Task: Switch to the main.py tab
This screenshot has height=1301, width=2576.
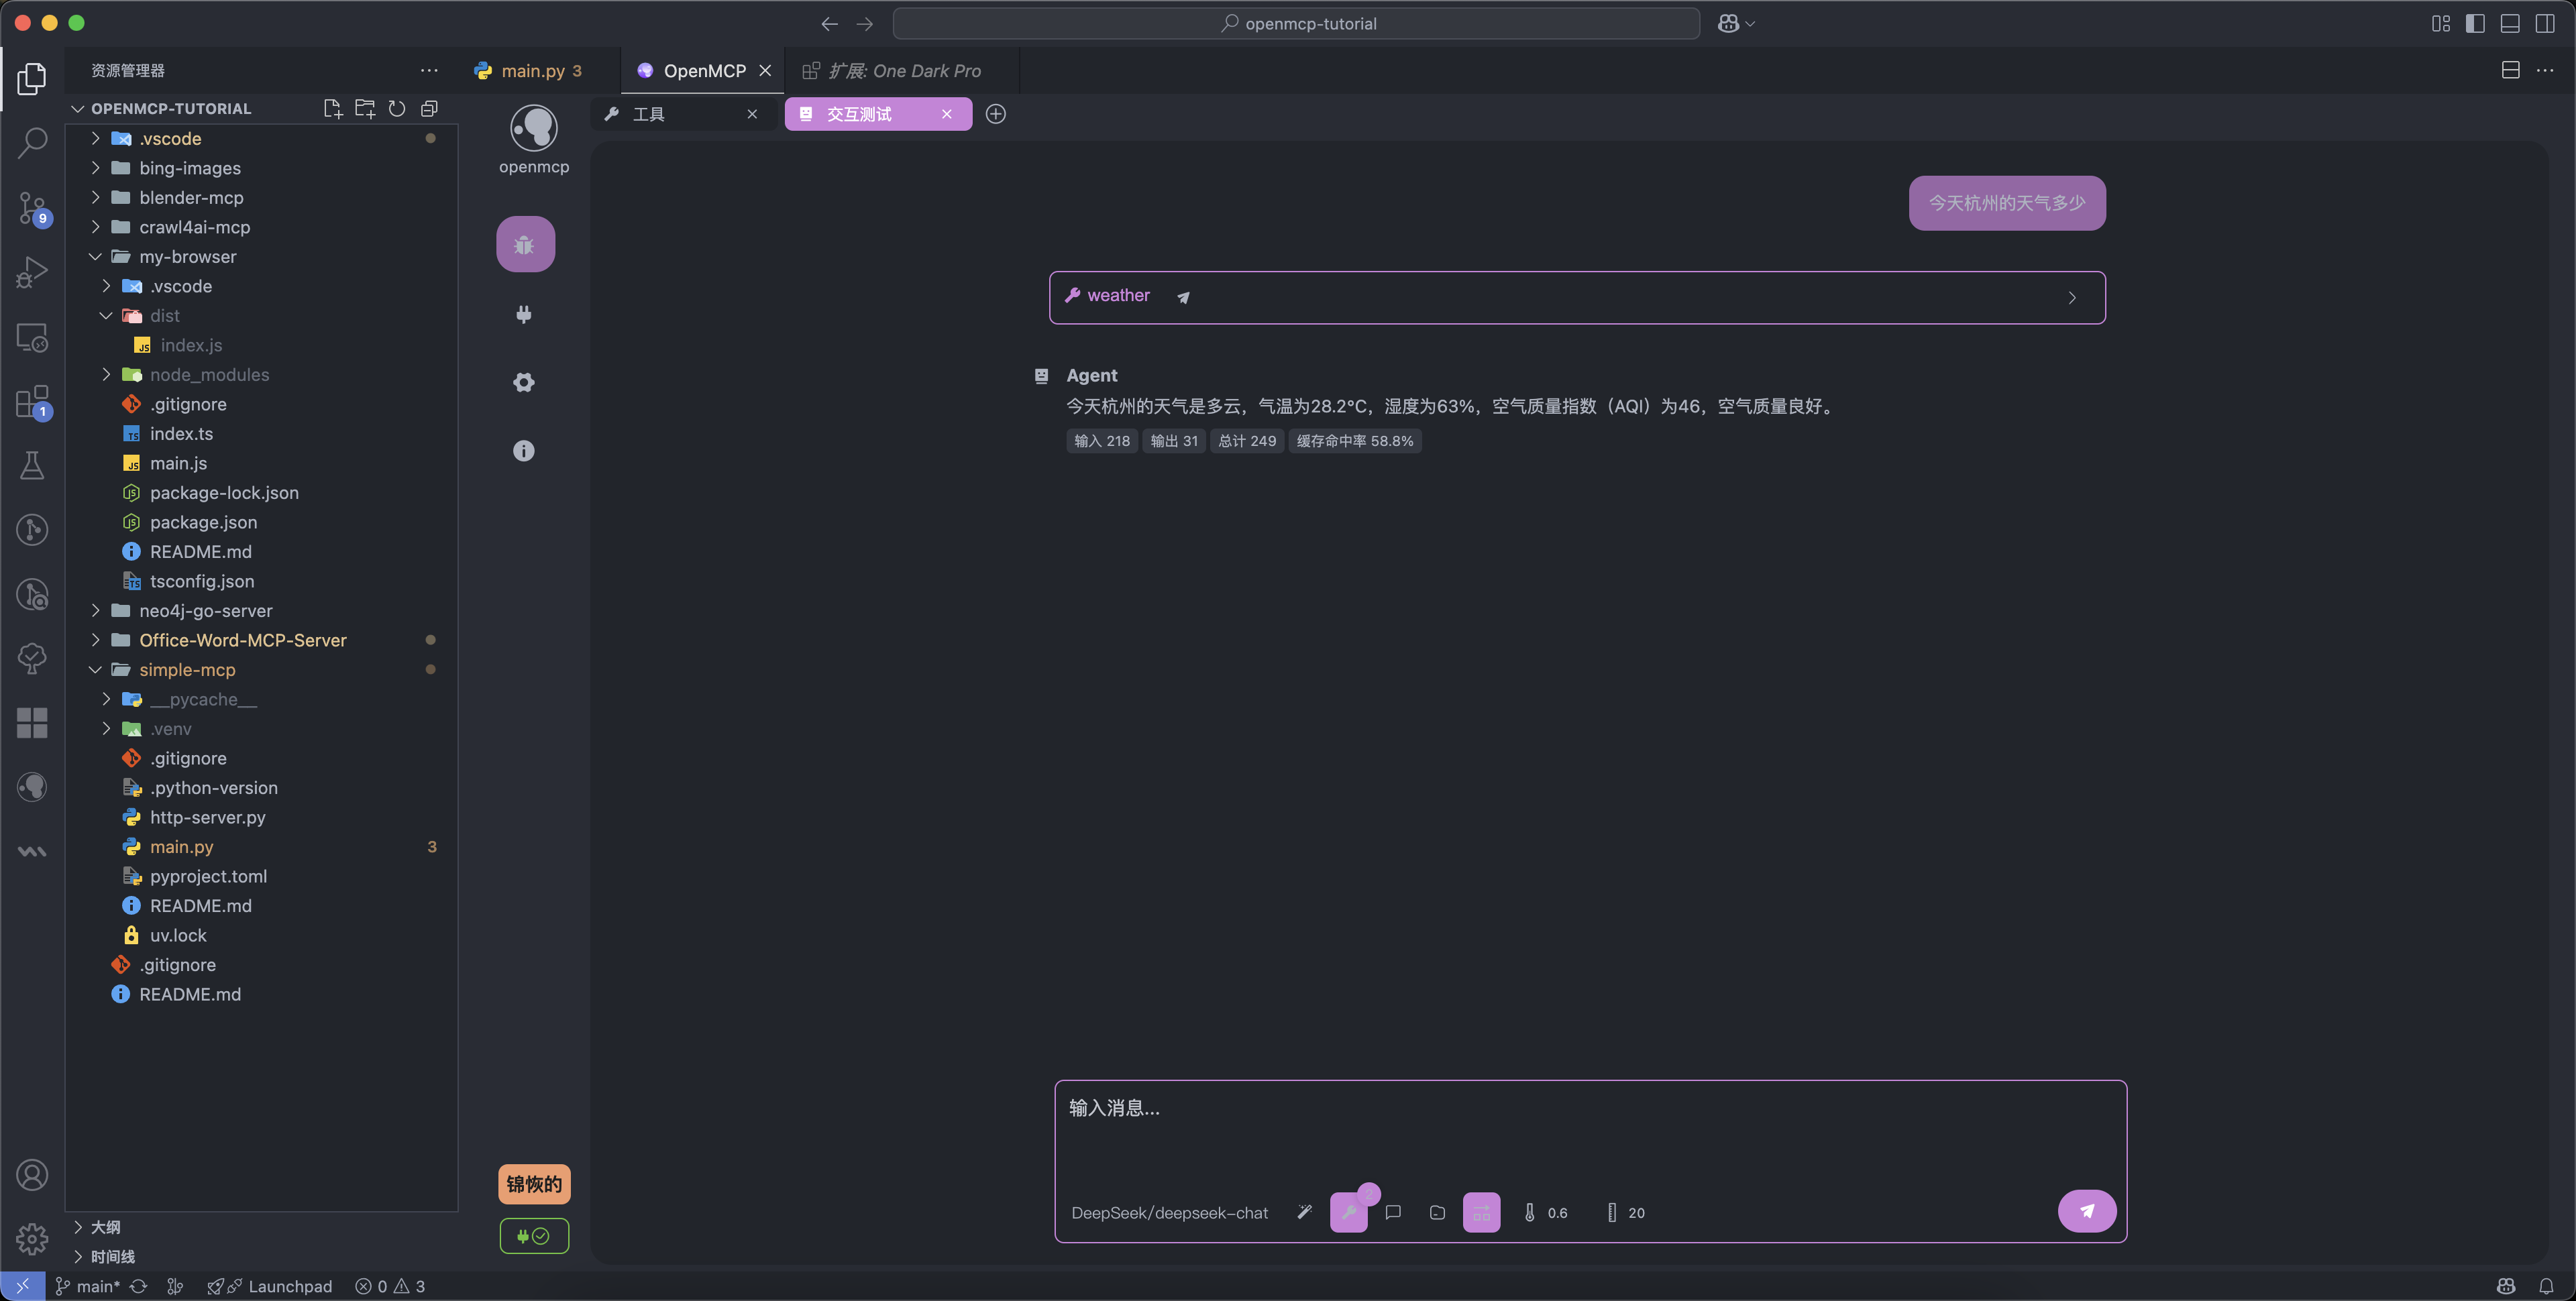Action: (529, 70)
